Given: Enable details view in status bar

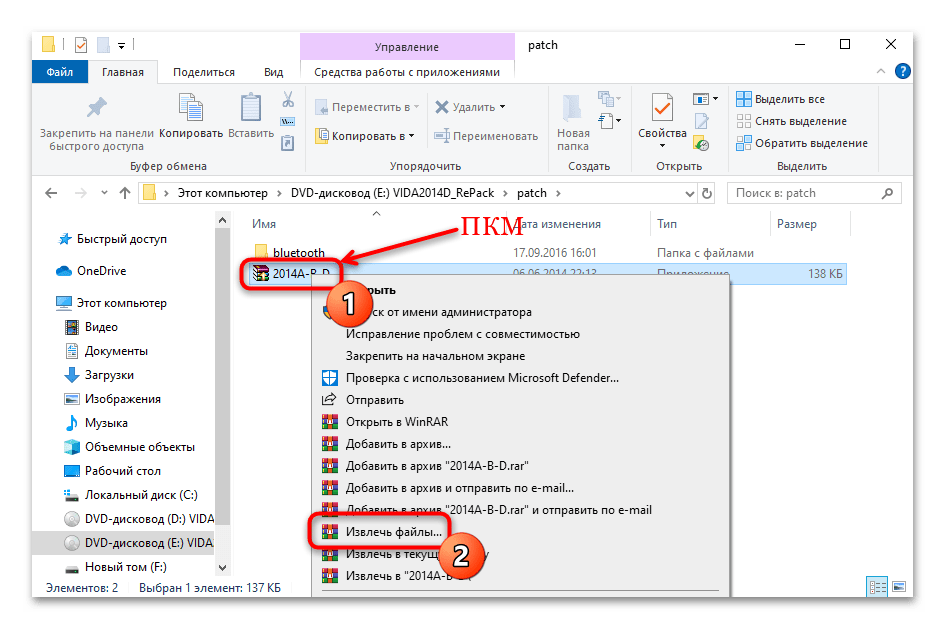Looking at the screenshot, I should pos(877,587).
